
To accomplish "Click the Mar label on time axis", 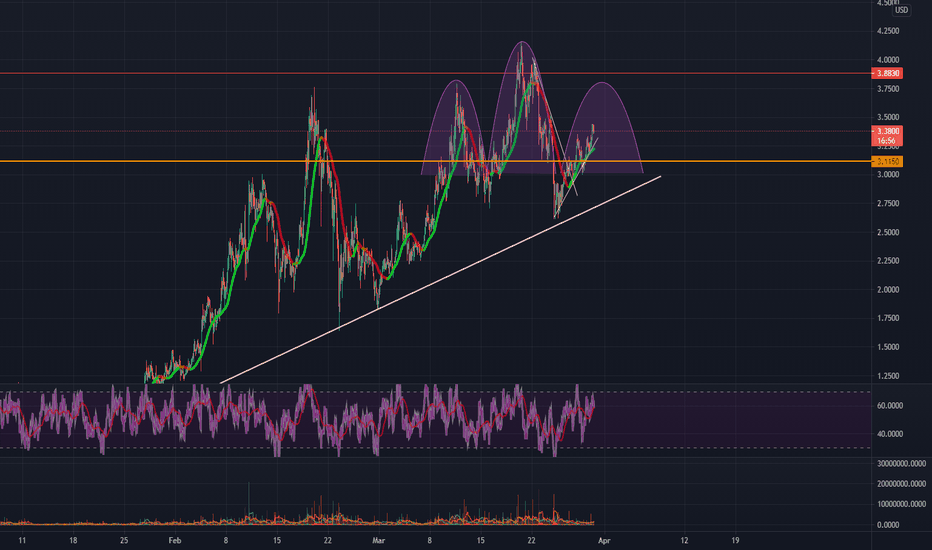I will tap(379, 541).
